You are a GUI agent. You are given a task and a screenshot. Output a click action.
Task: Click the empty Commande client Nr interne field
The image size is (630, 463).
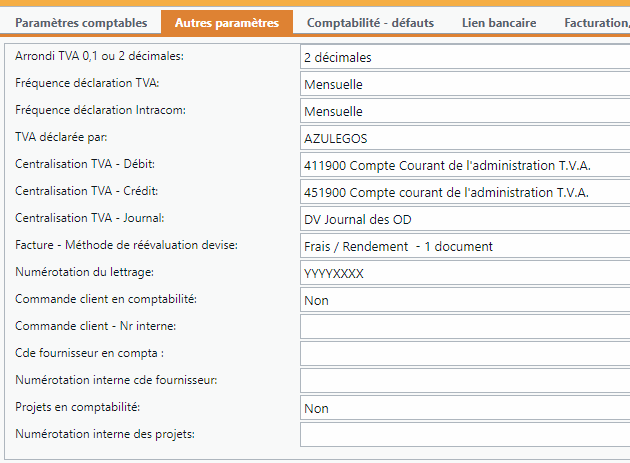(465, 327)
